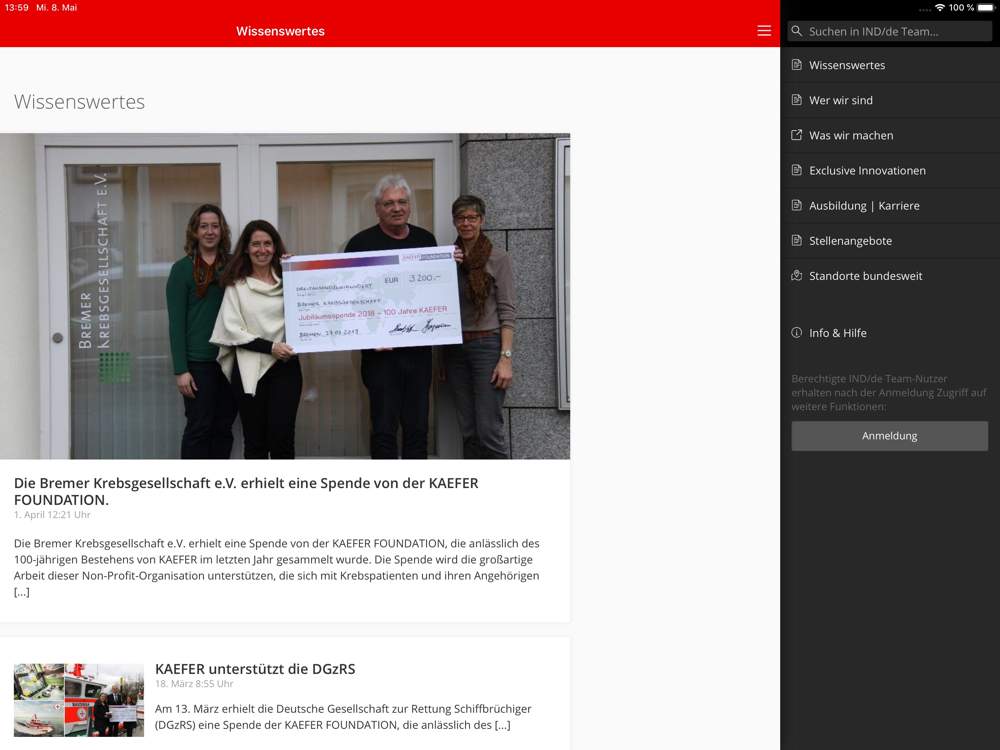Click the grey Wissenswertes page heading
The width and height of the screenshot is (1000, 750).
pyautogui.click(x=80, y=101)
